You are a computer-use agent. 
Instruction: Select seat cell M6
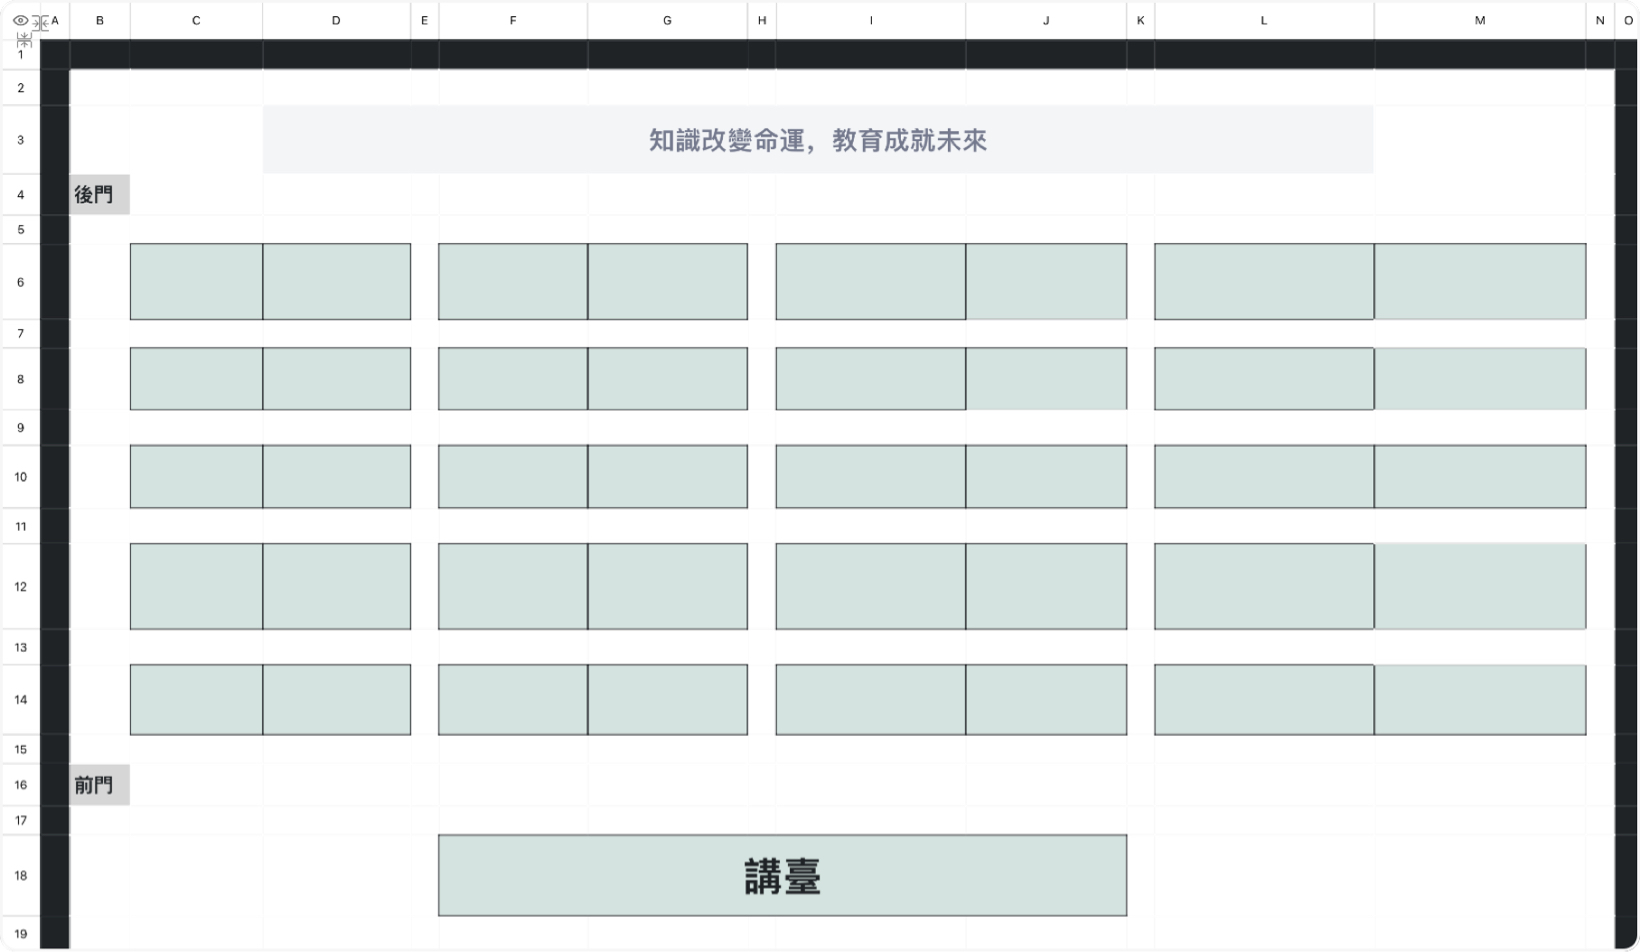1480,282
